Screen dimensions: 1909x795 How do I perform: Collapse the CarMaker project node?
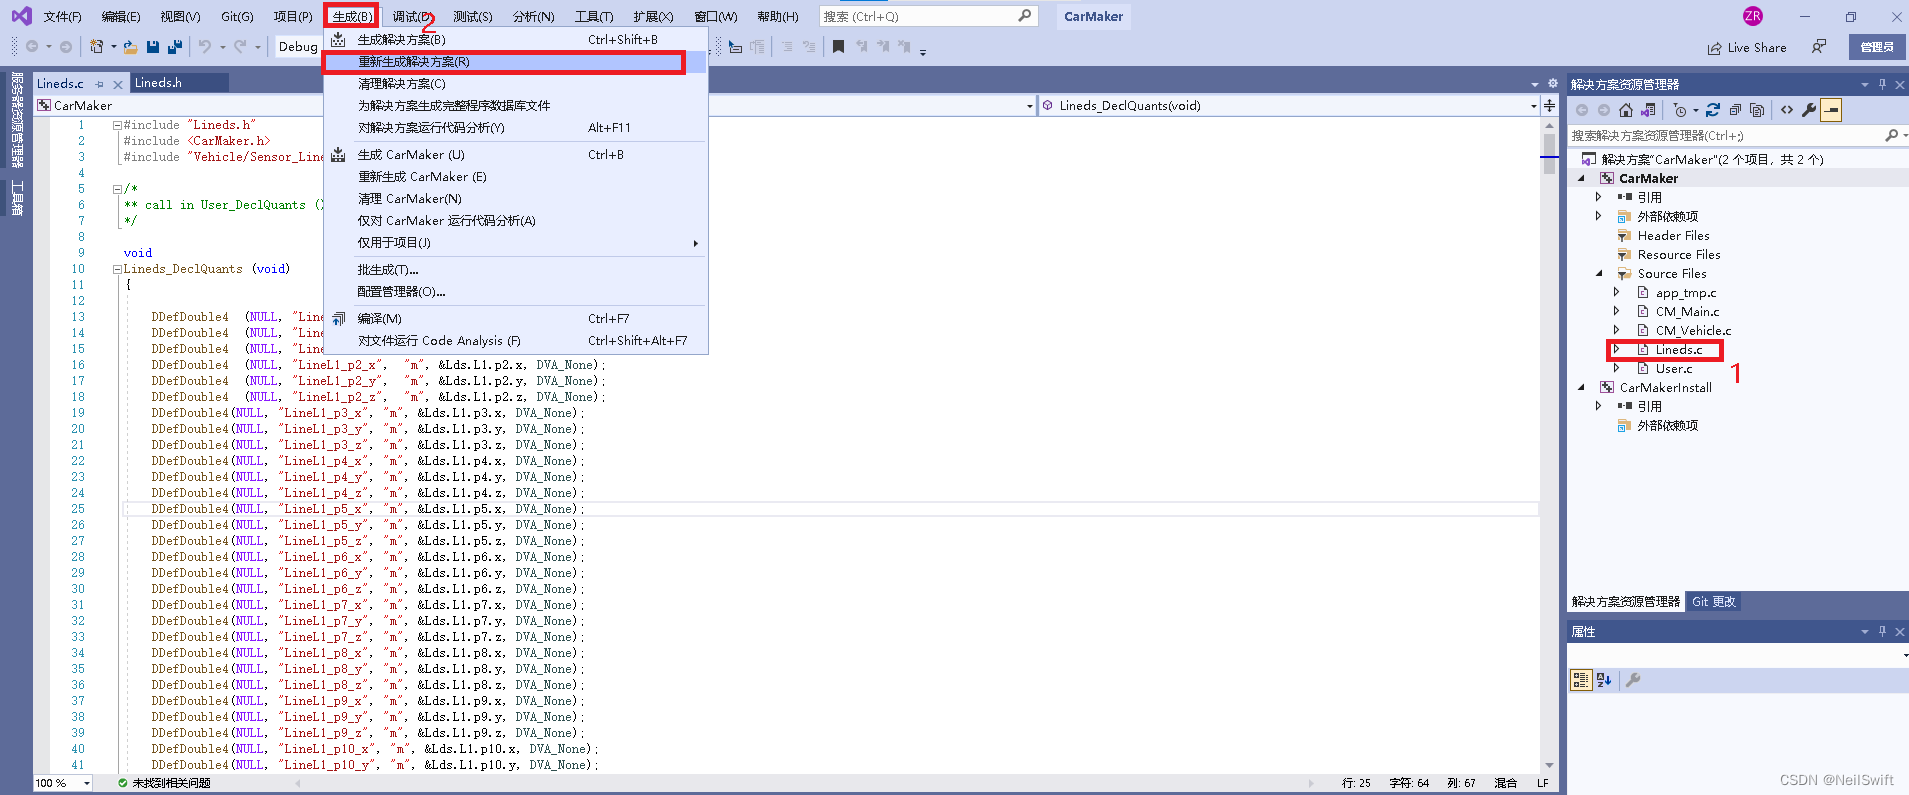tap(1581, 178)
